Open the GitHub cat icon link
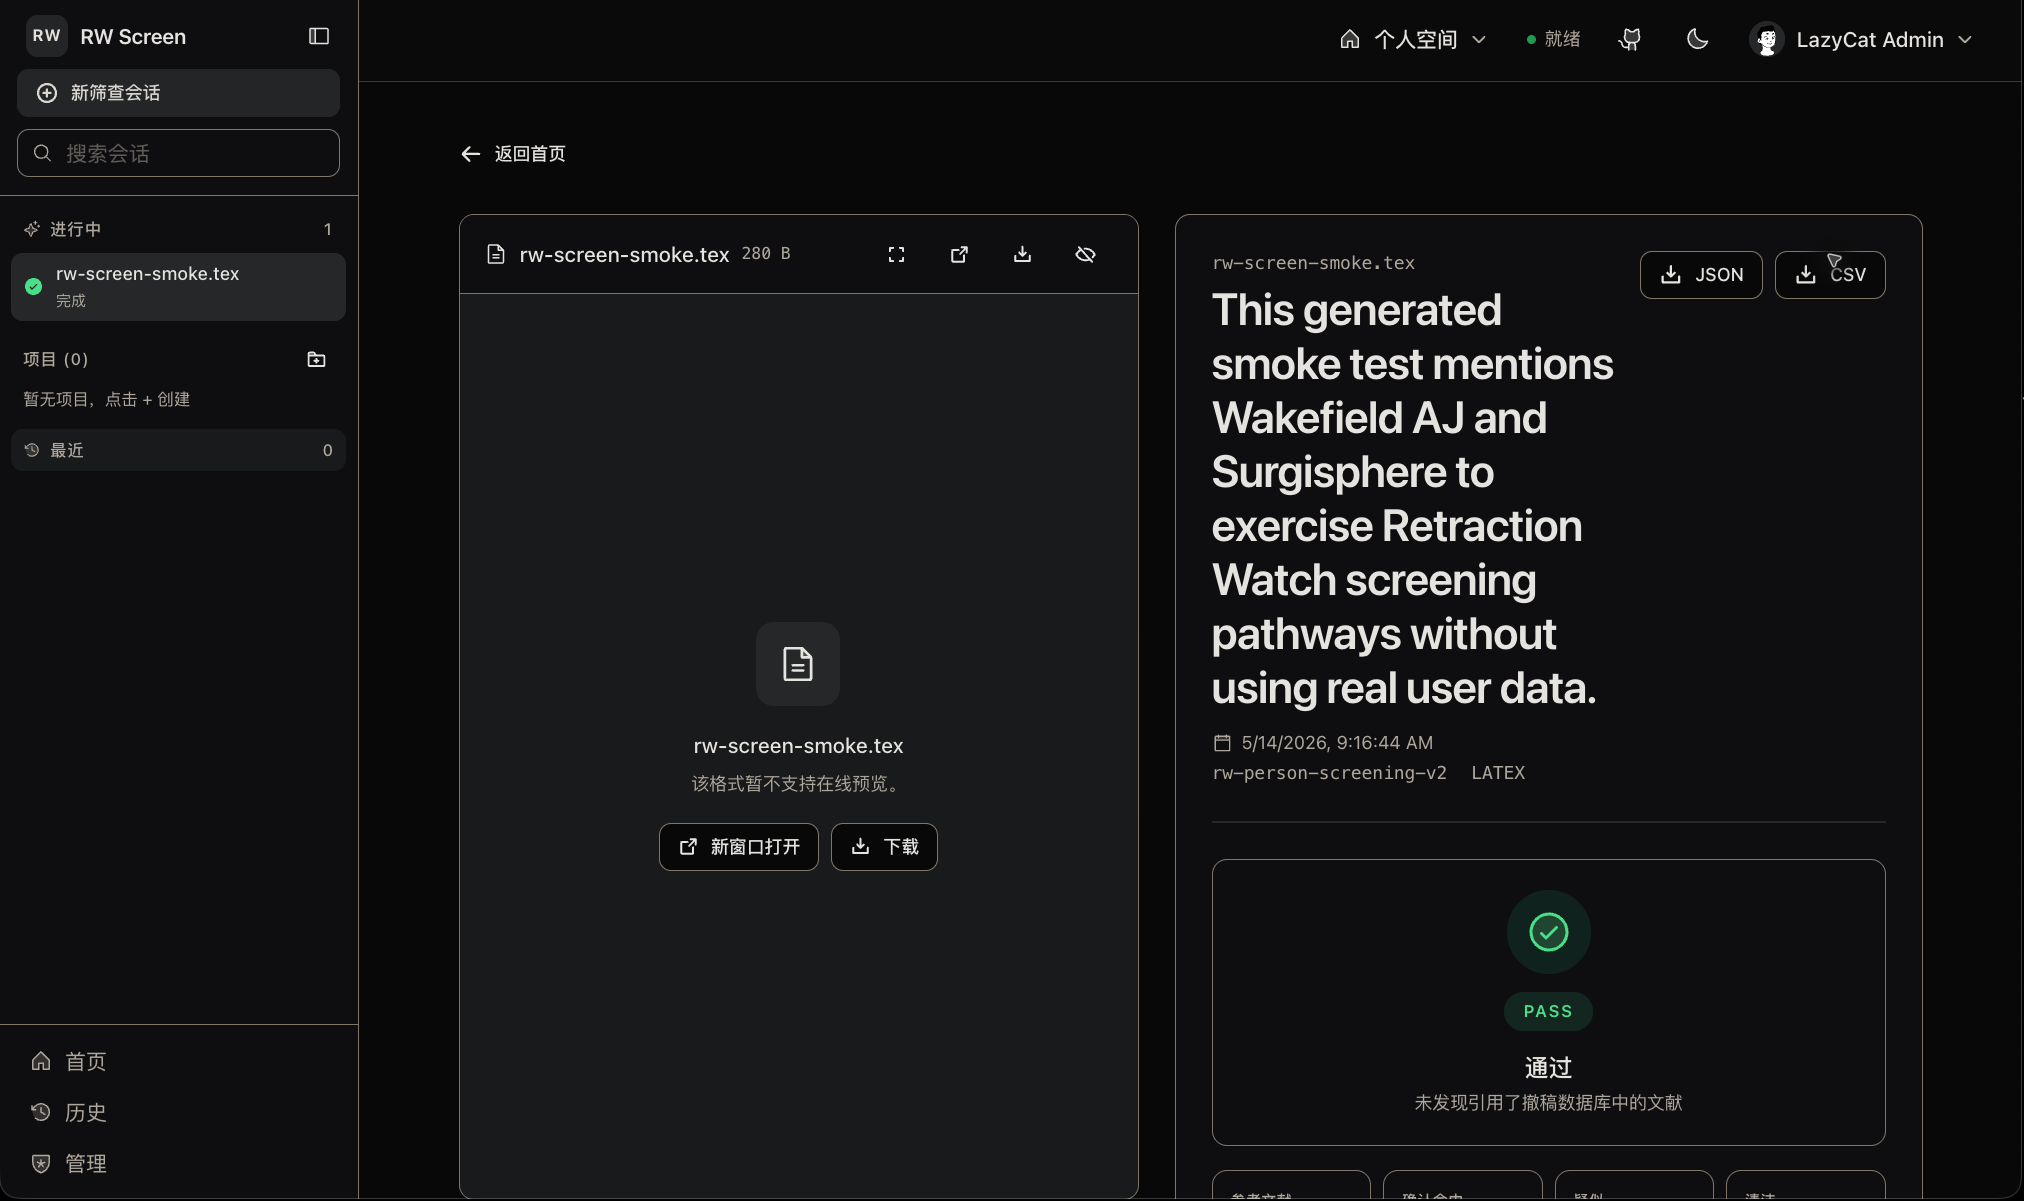Screen dimensions: 2024x1201 (x=1630, y=39)
